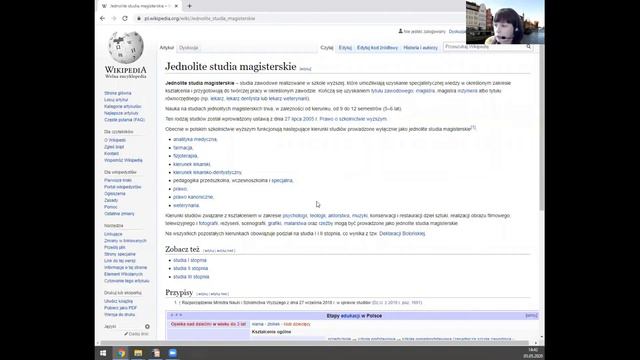Viewport: 640px width, 360px height.
Task: Open Częste pytania (FAQ) link
Action: (124, 120)
